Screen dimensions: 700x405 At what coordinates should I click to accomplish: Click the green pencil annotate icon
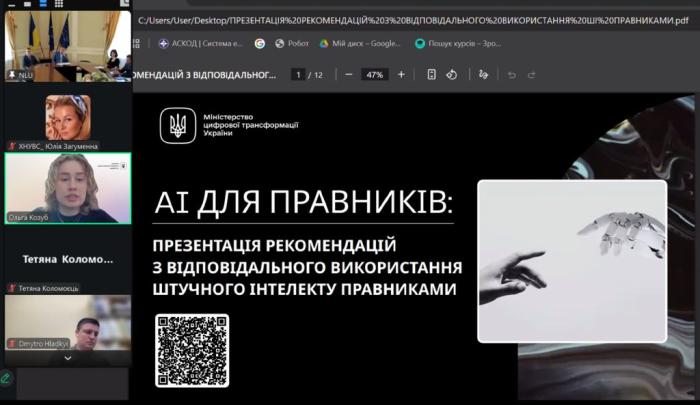tap(6, 378)
